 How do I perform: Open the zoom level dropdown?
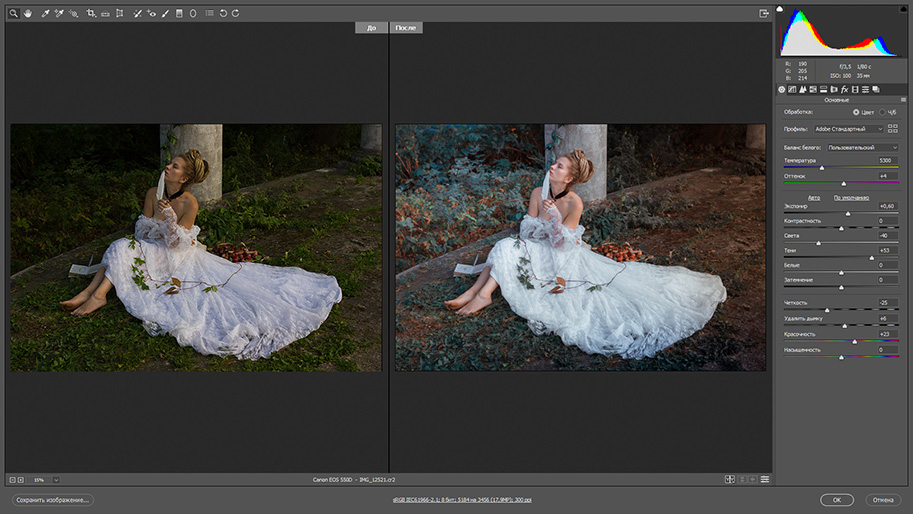click(56, 480)
